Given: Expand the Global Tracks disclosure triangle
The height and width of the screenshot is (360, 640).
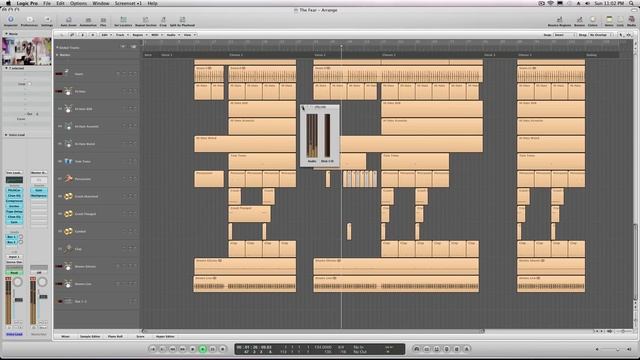Looking at the screenshot, I should [58, 48].
